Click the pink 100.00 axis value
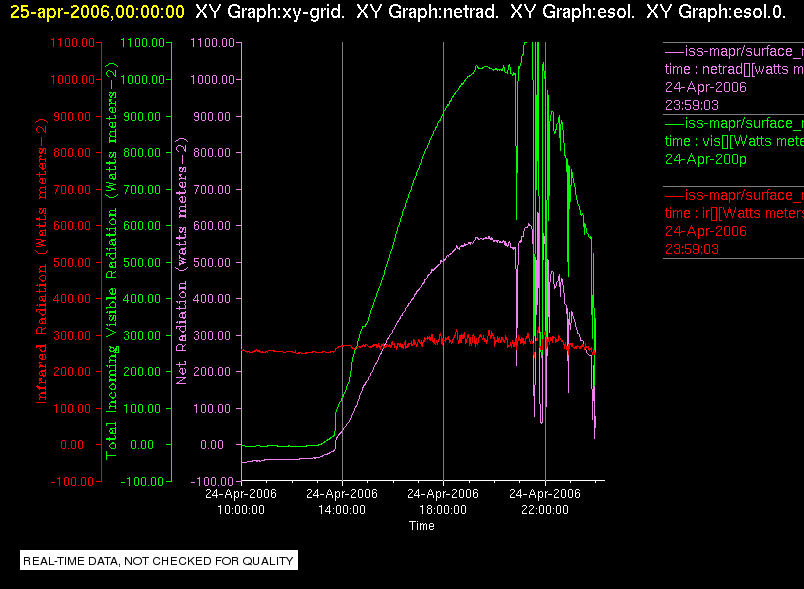This screenshot has height=589, width=804. click(212, 409)
